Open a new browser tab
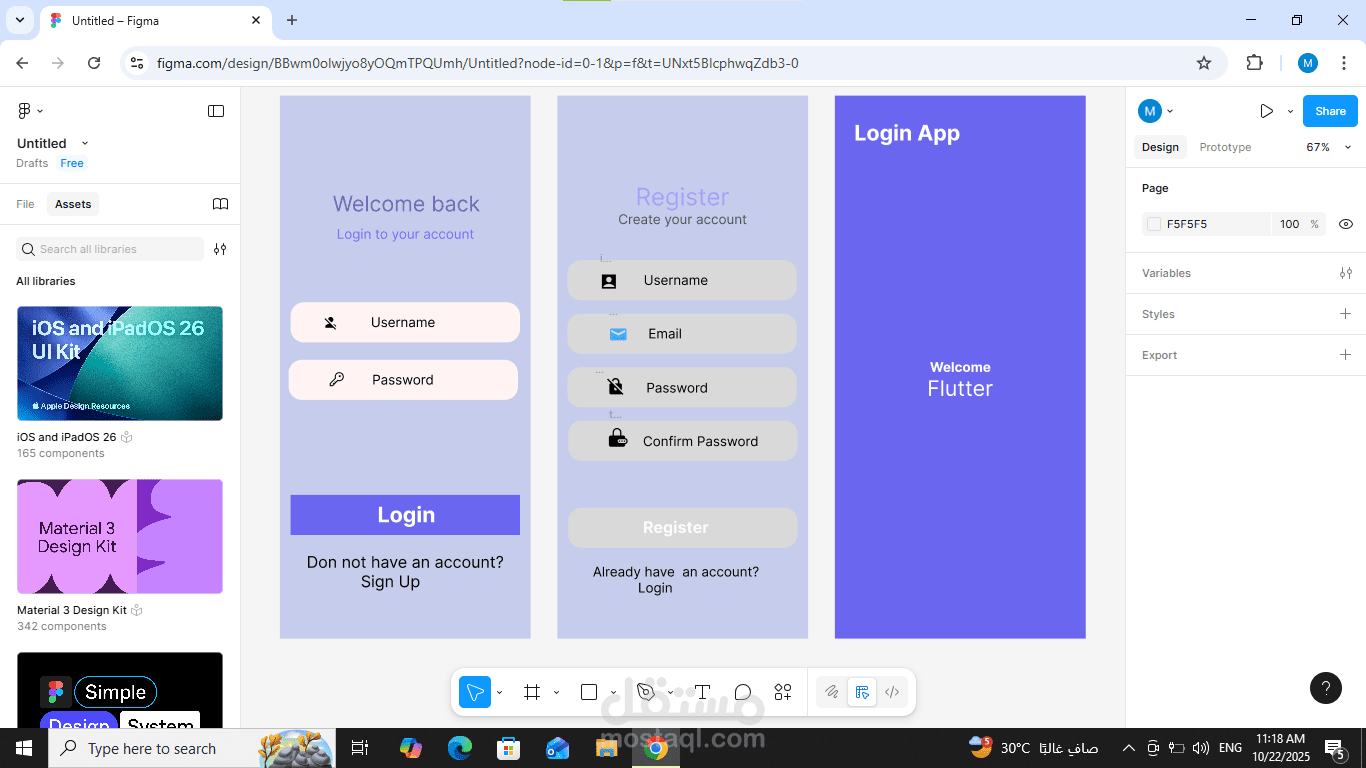Screen dimensions: 1366x768 (292, 20)
